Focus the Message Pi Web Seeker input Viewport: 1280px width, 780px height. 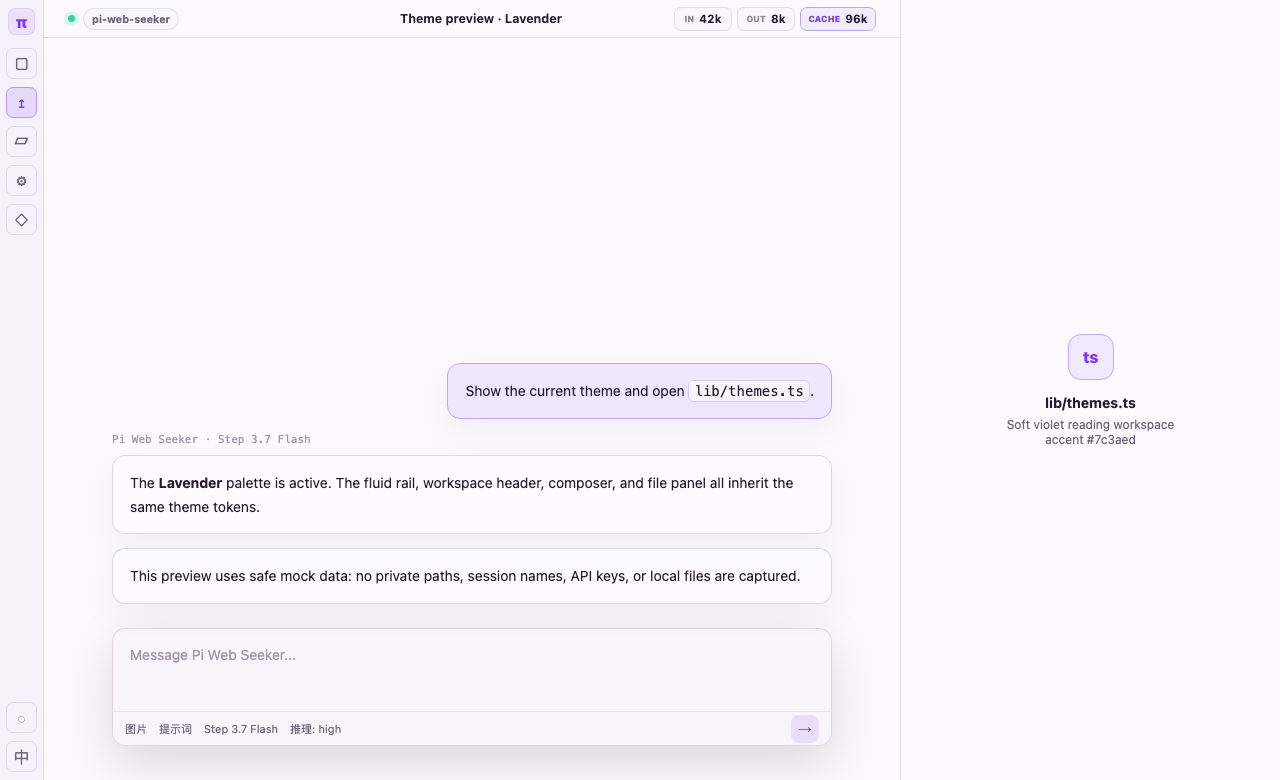point(472,670)
